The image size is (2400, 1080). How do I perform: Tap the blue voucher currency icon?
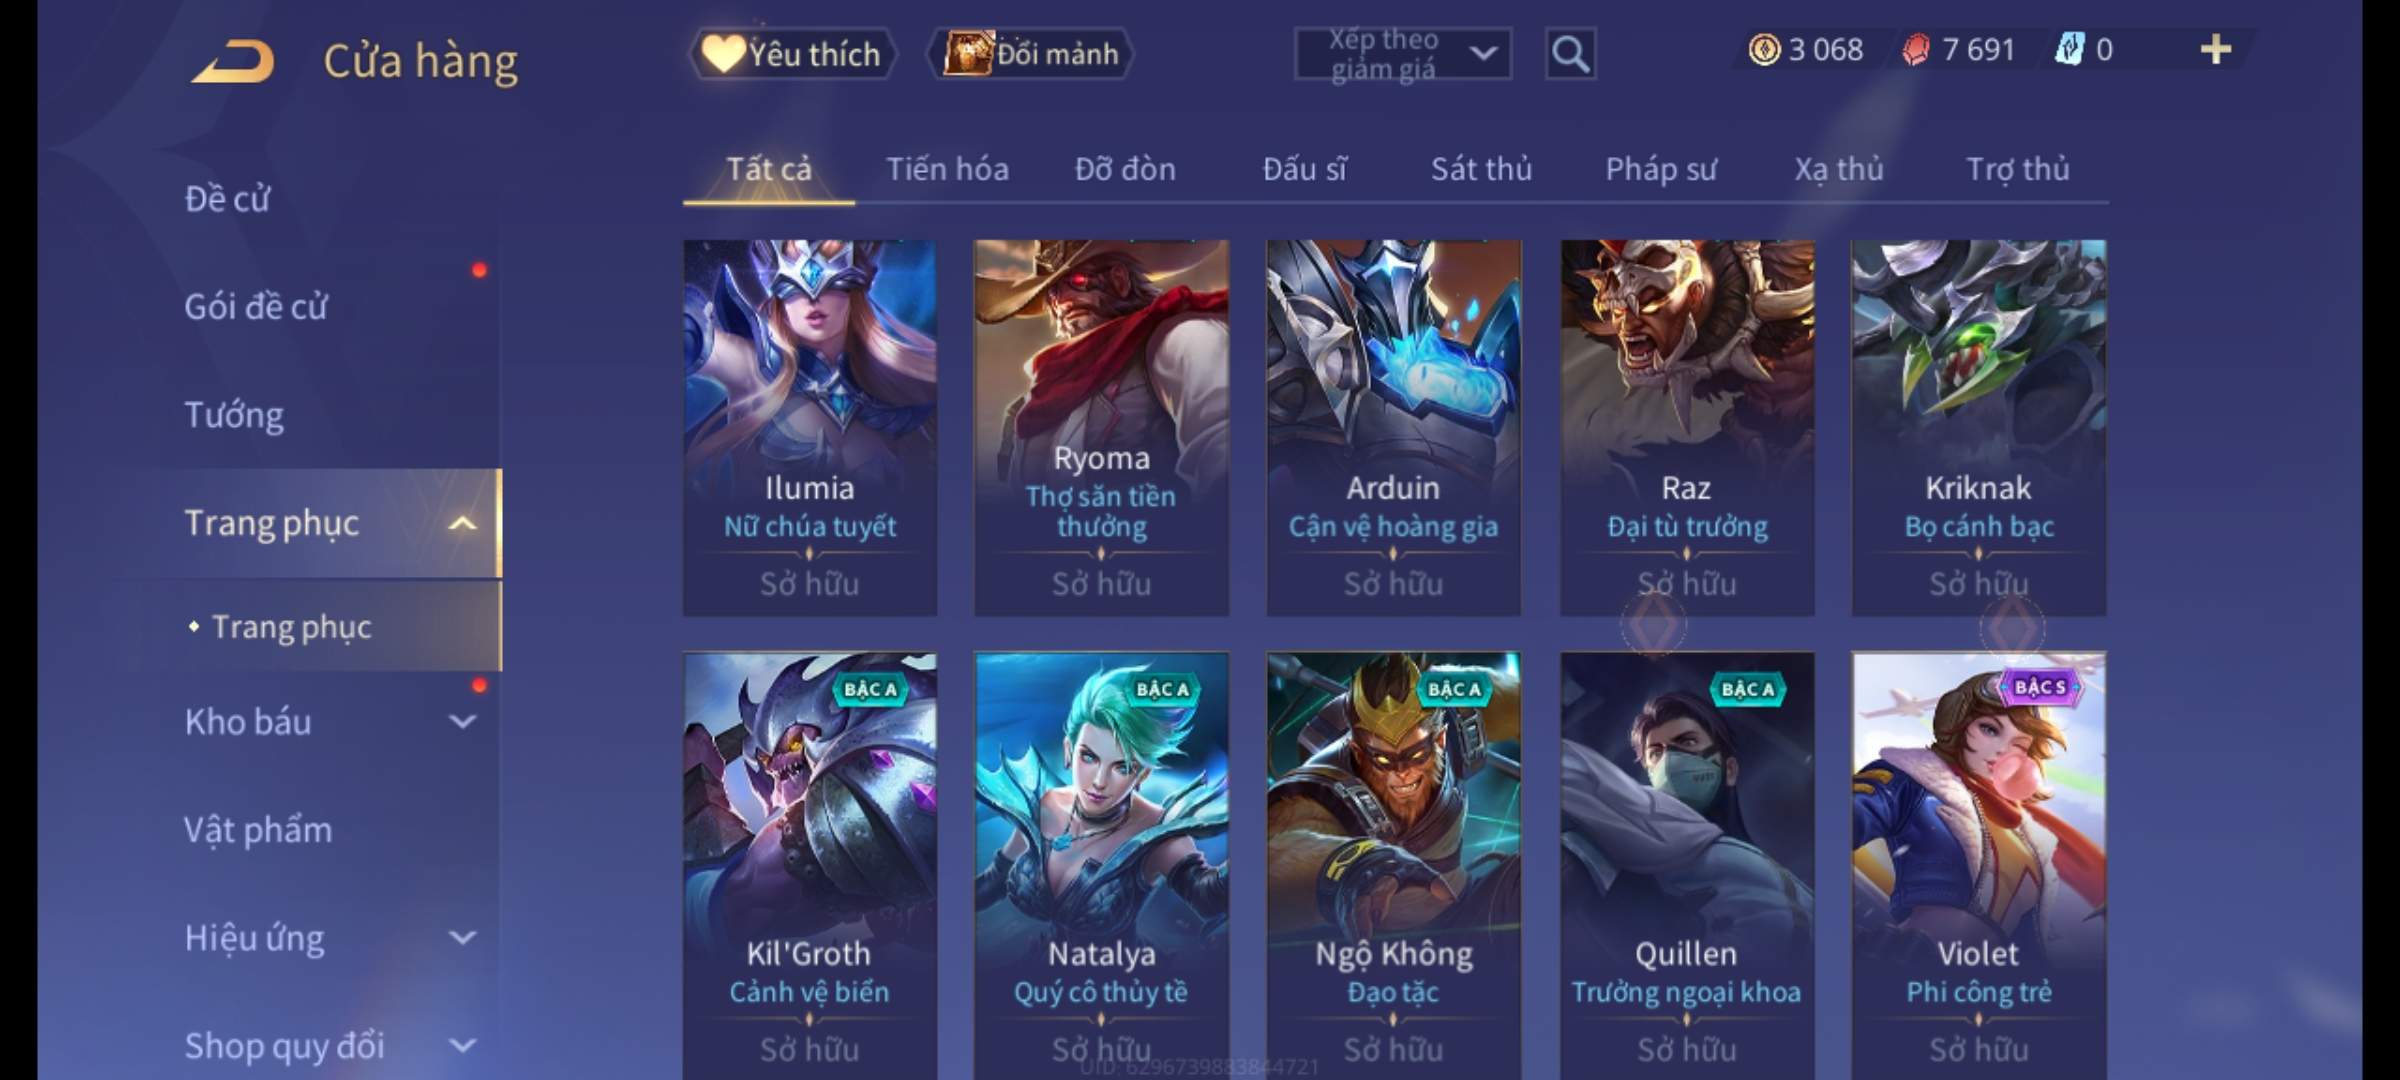pos(2068,49)
